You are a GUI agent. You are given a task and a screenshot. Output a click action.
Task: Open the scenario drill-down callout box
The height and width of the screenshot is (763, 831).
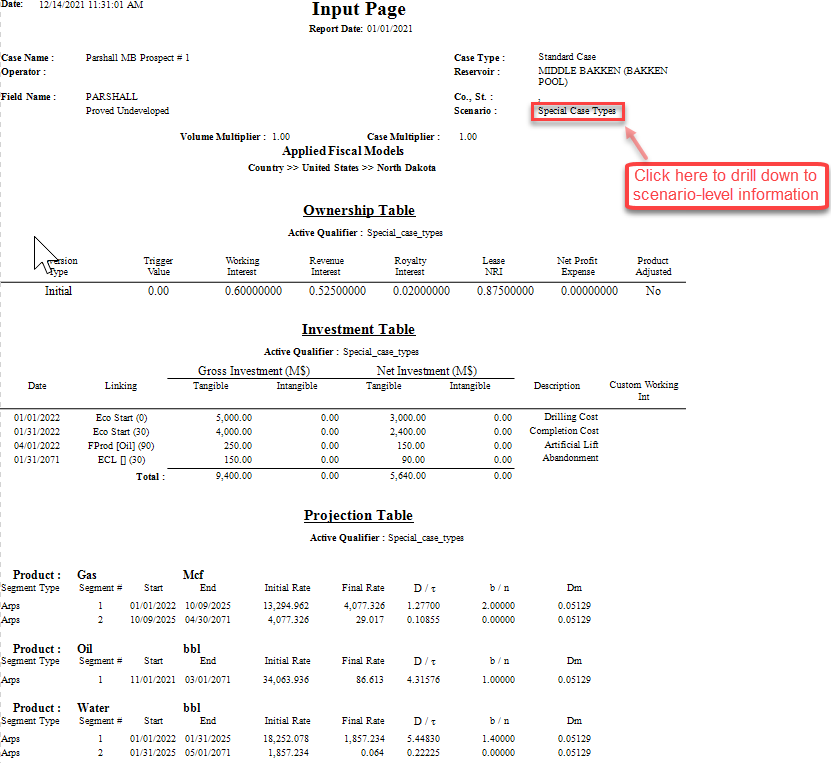727,185
